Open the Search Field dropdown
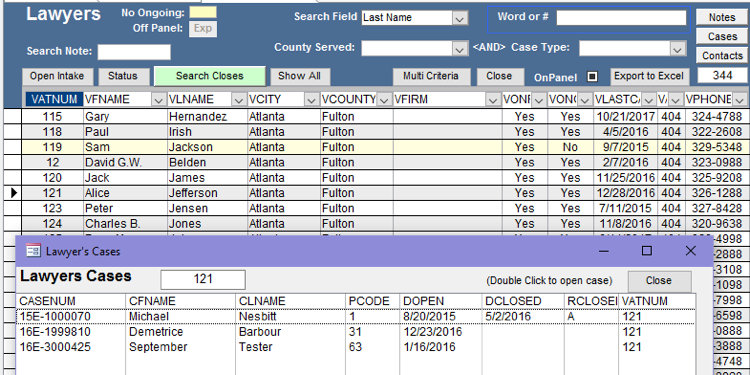The image size is (750, 375). point(459,18)
